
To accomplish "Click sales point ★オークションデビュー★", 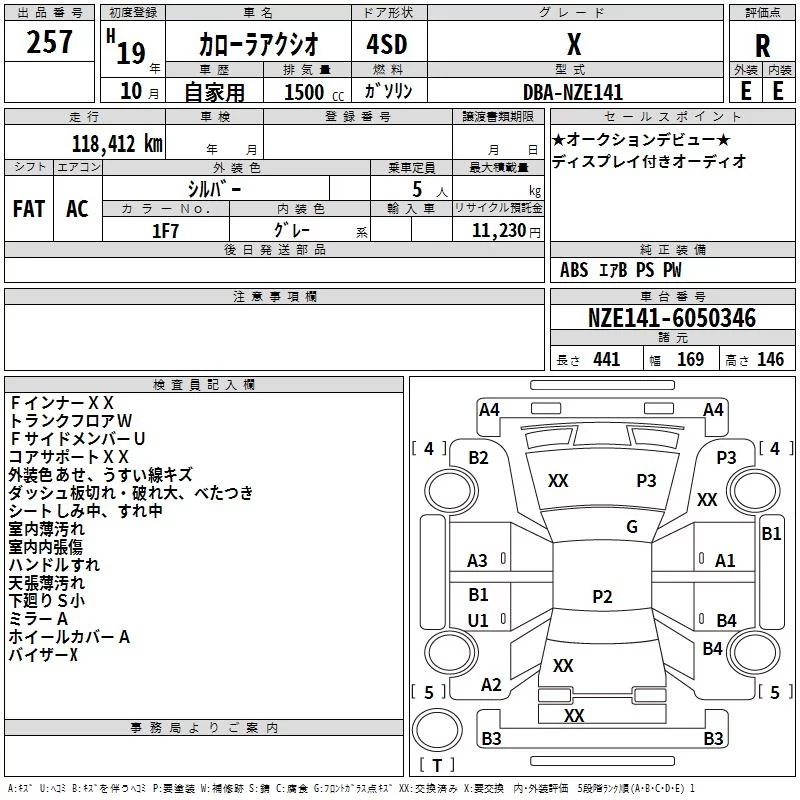I will pyautogui.click(x=641, y=139).
